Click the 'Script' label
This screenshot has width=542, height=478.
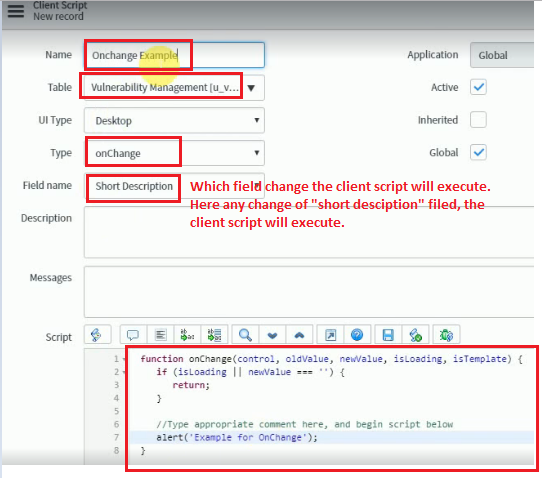(x=59, y=337)
